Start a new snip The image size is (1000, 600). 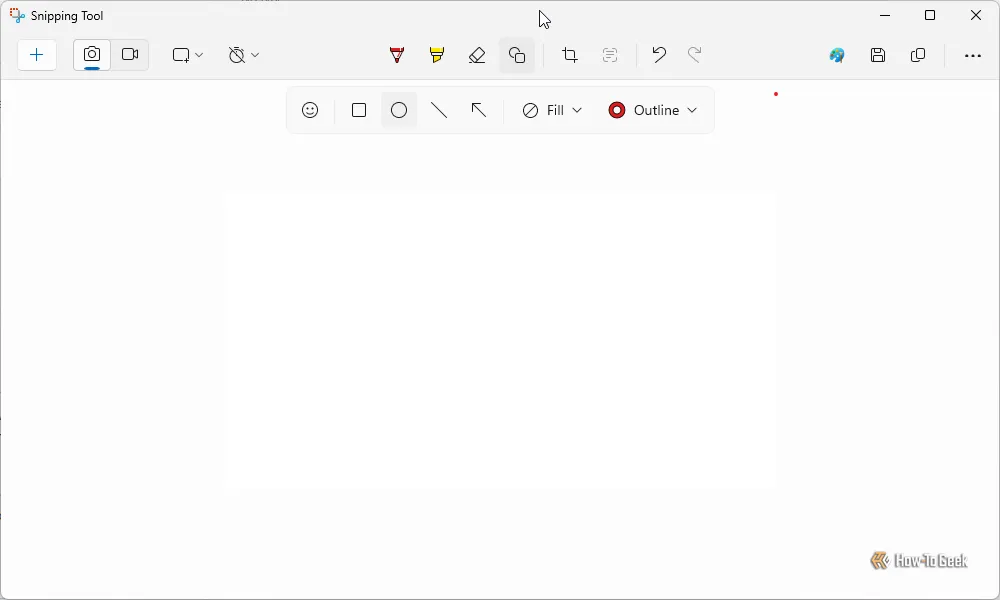37,55
